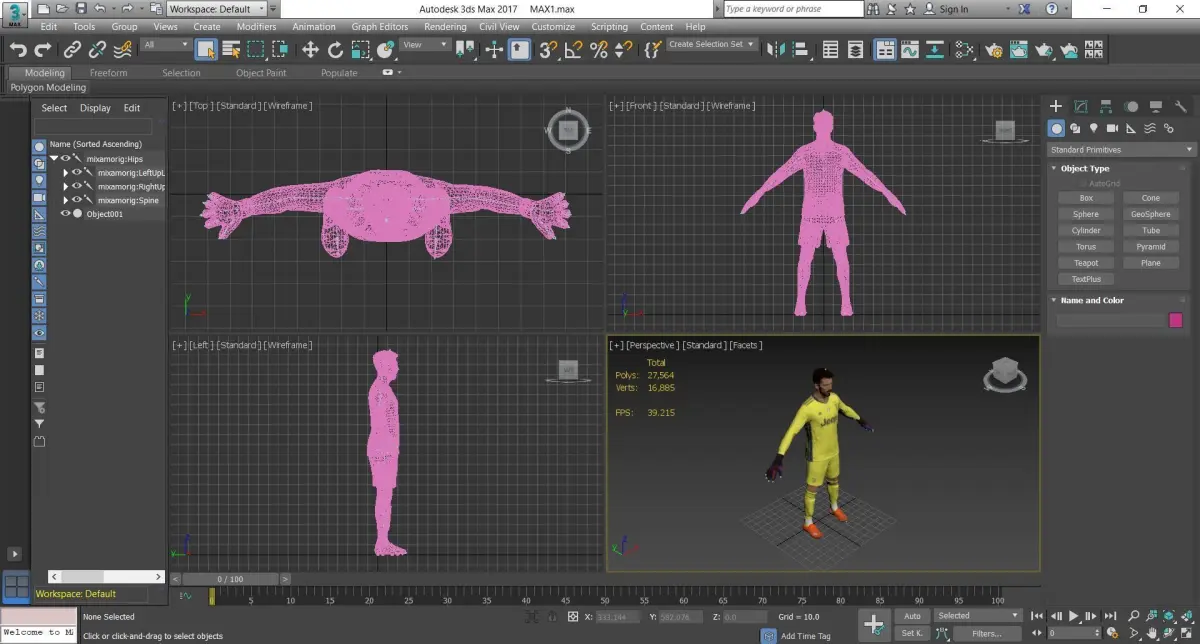Click the Pyramid primitive button
Screen dimensions: 1200x644
(1151, 246)
